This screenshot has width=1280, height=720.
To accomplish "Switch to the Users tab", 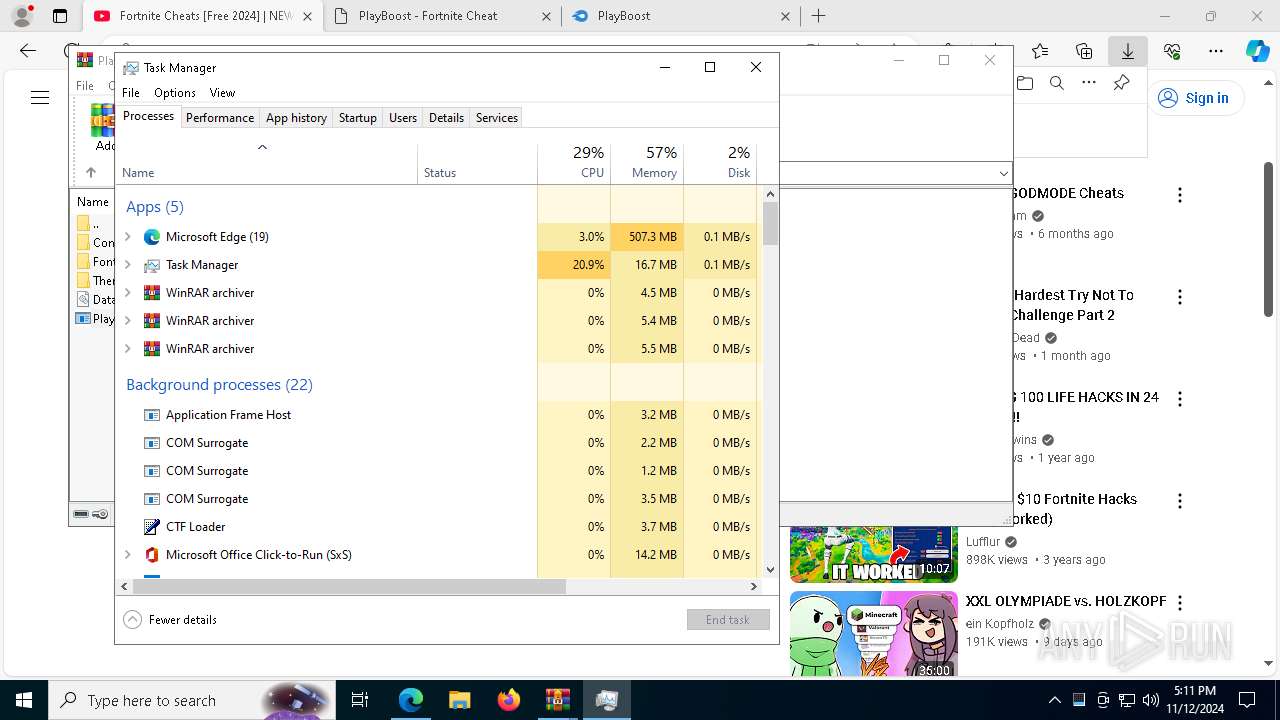I will 403,118.
